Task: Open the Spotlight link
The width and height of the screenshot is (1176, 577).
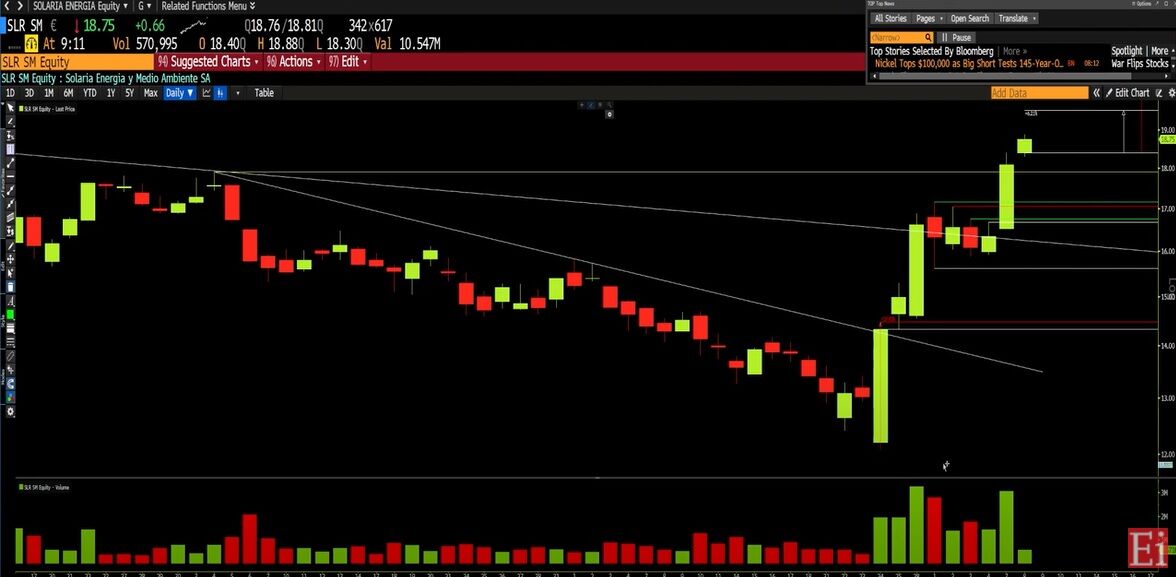Action: (x=1126, y=51)
